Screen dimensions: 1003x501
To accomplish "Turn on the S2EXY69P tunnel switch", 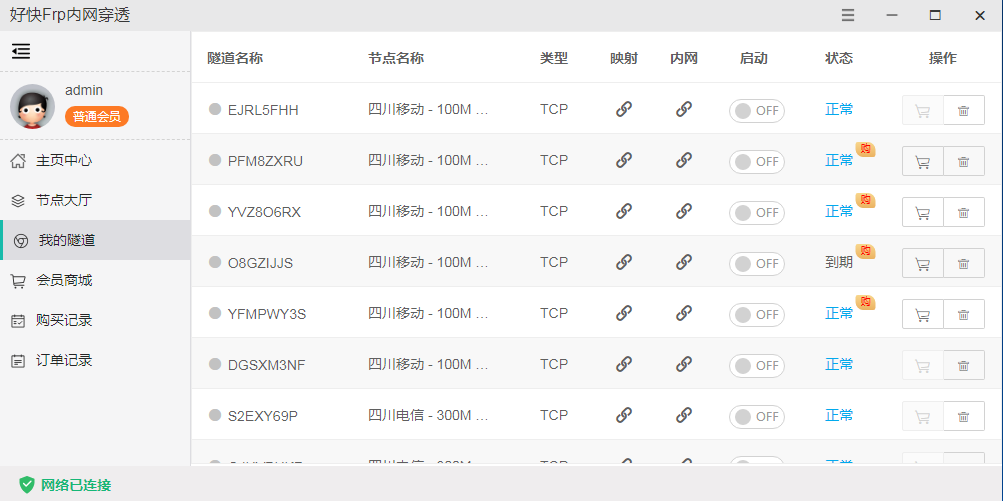I will click(756, 416).
